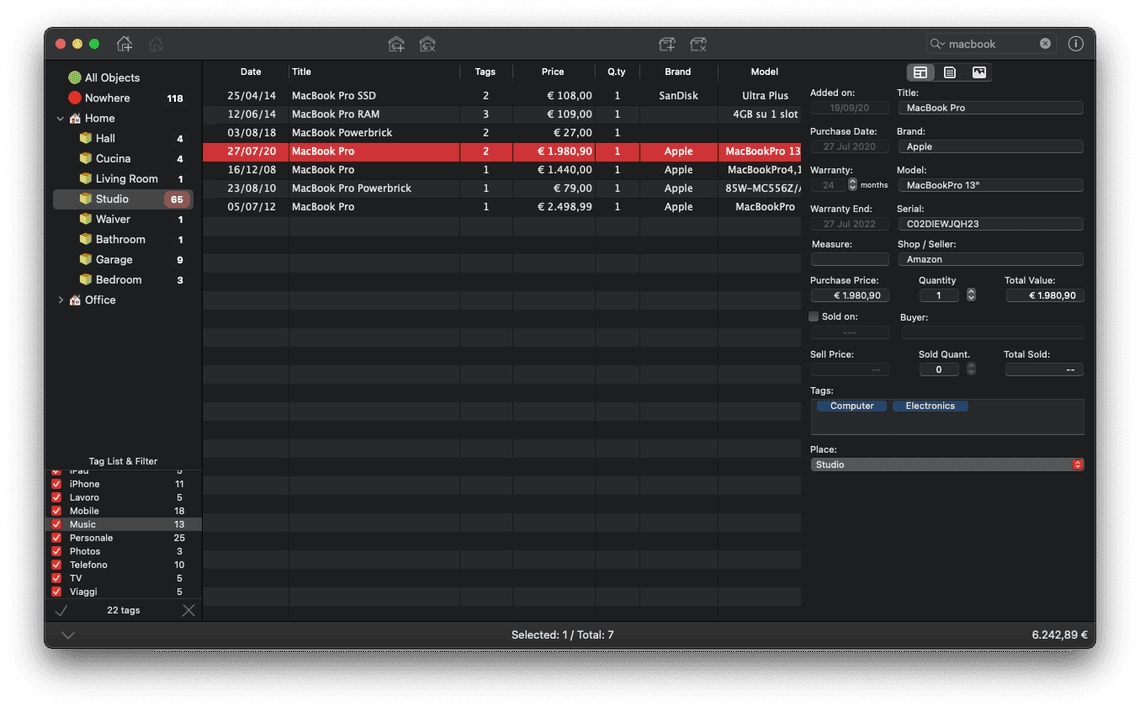Viewport: 1140px width, 706px height.
Task: Switch to the notes view of the item
Action: 949,72
